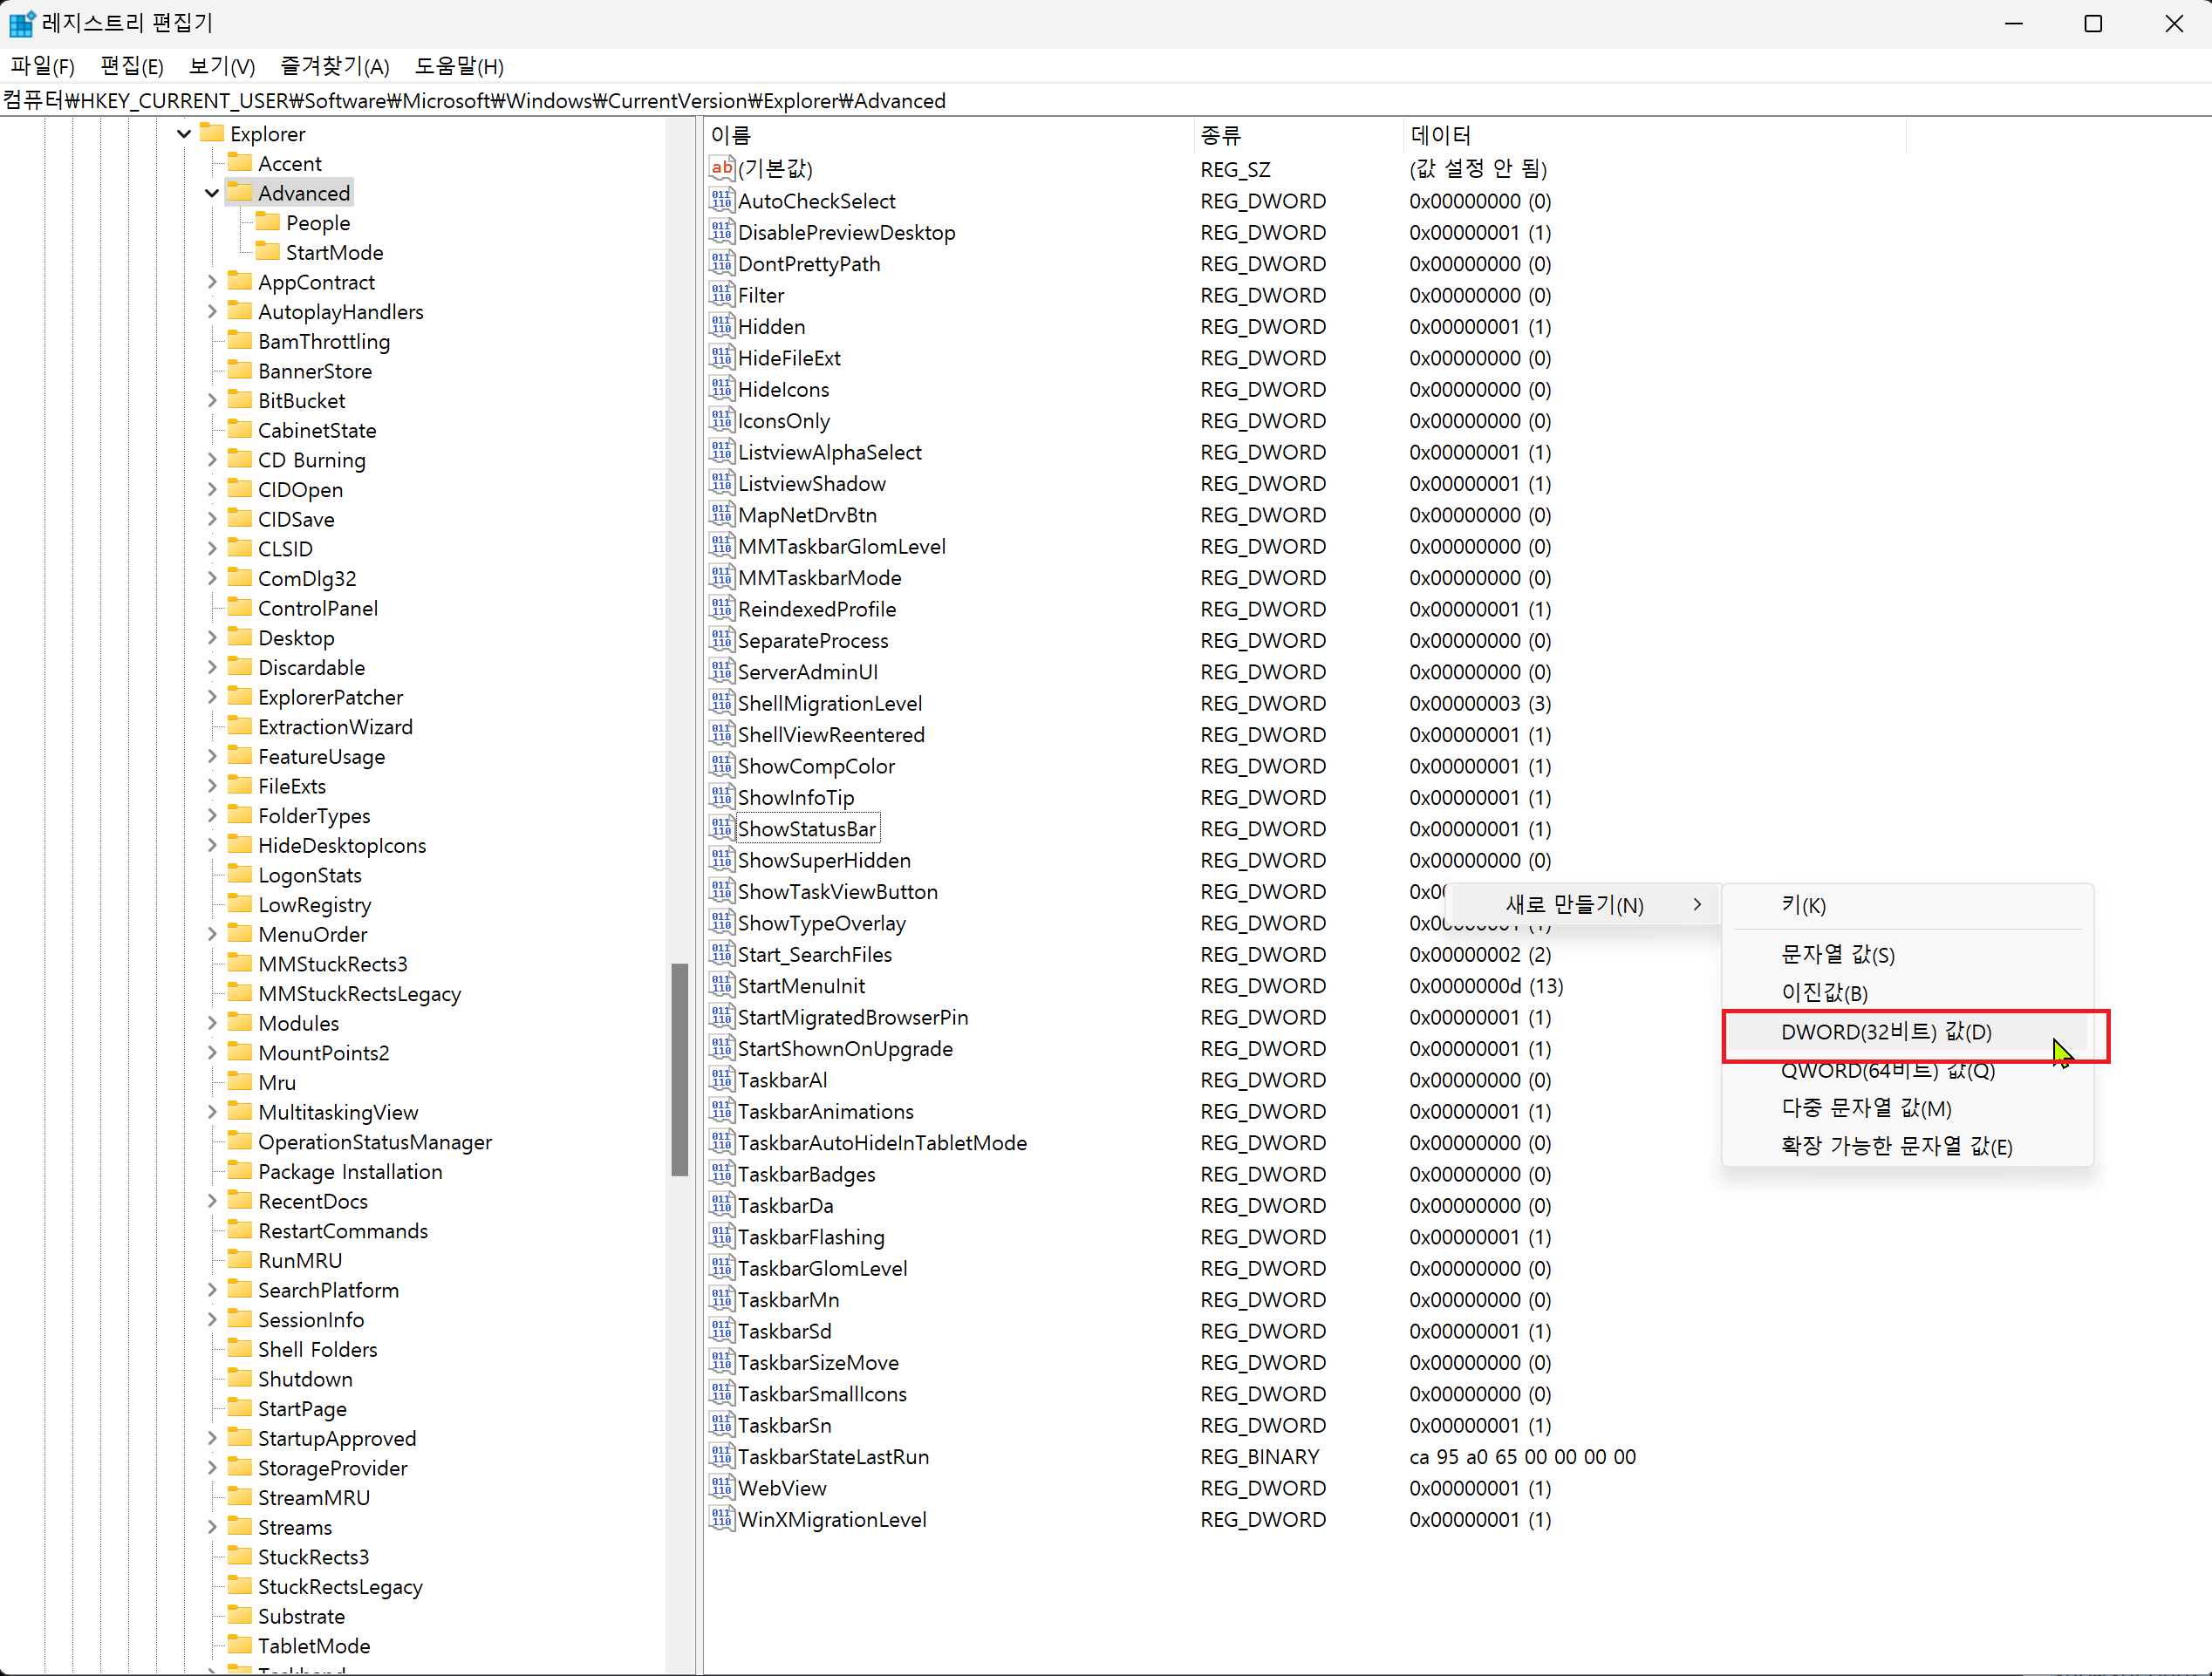Collapse the Explorer key in tree
This screenshot has width=2212, height=1676.
click(184, 134)
